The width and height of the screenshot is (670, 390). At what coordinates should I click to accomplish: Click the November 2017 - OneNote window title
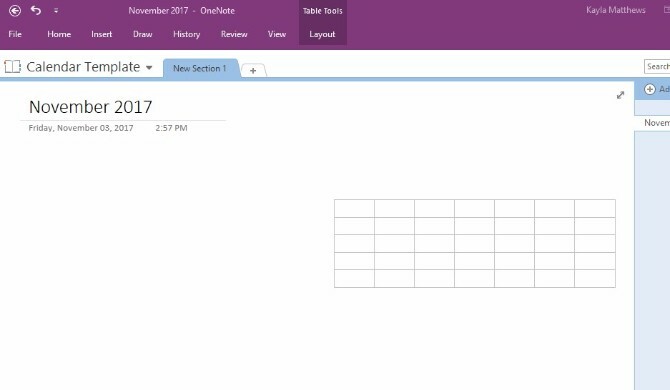tap(182, 11)
